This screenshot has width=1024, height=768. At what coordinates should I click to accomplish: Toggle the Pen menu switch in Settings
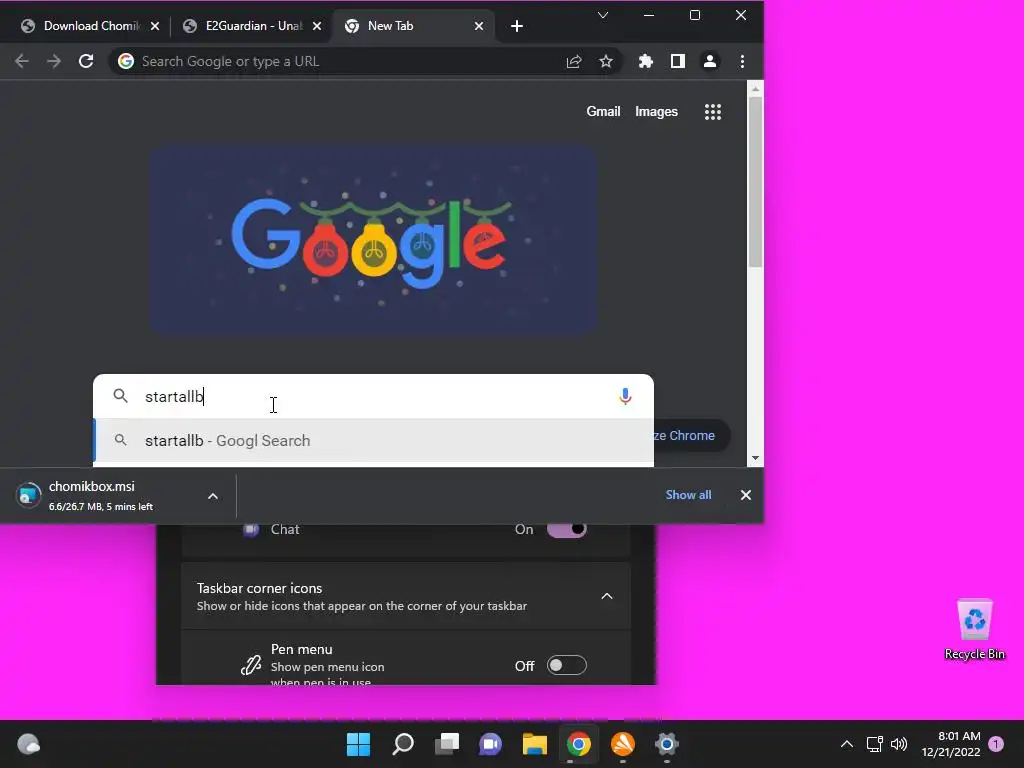point(566,665)
